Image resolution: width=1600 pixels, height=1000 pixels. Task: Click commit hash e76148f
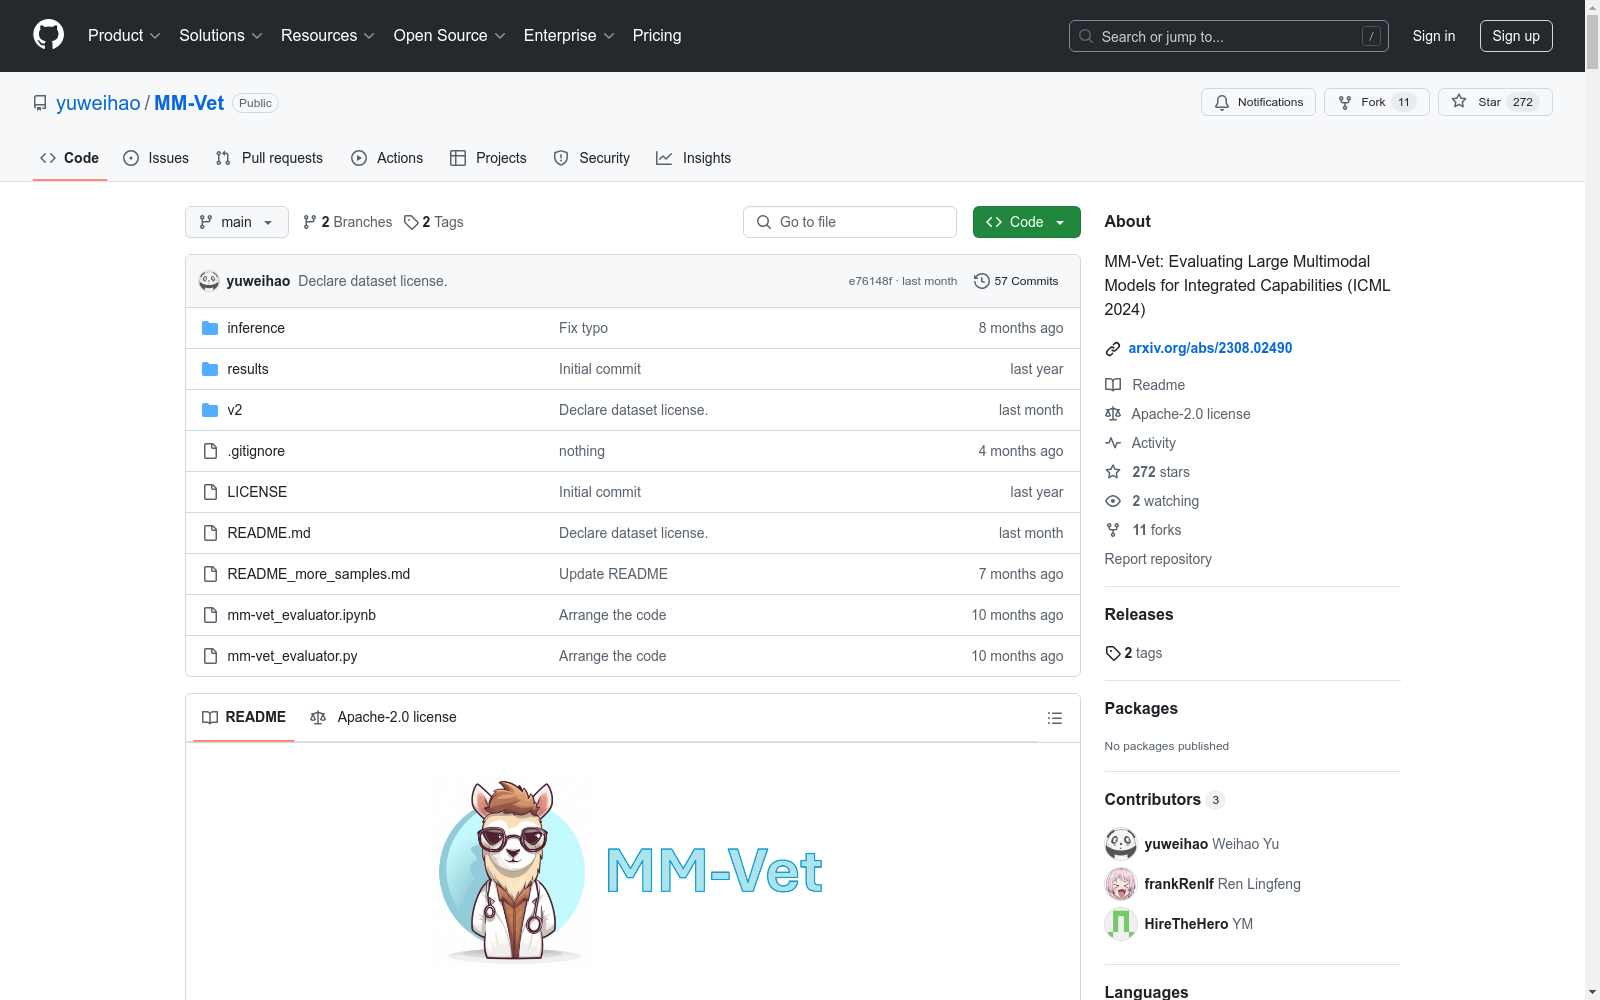point(870,281)
